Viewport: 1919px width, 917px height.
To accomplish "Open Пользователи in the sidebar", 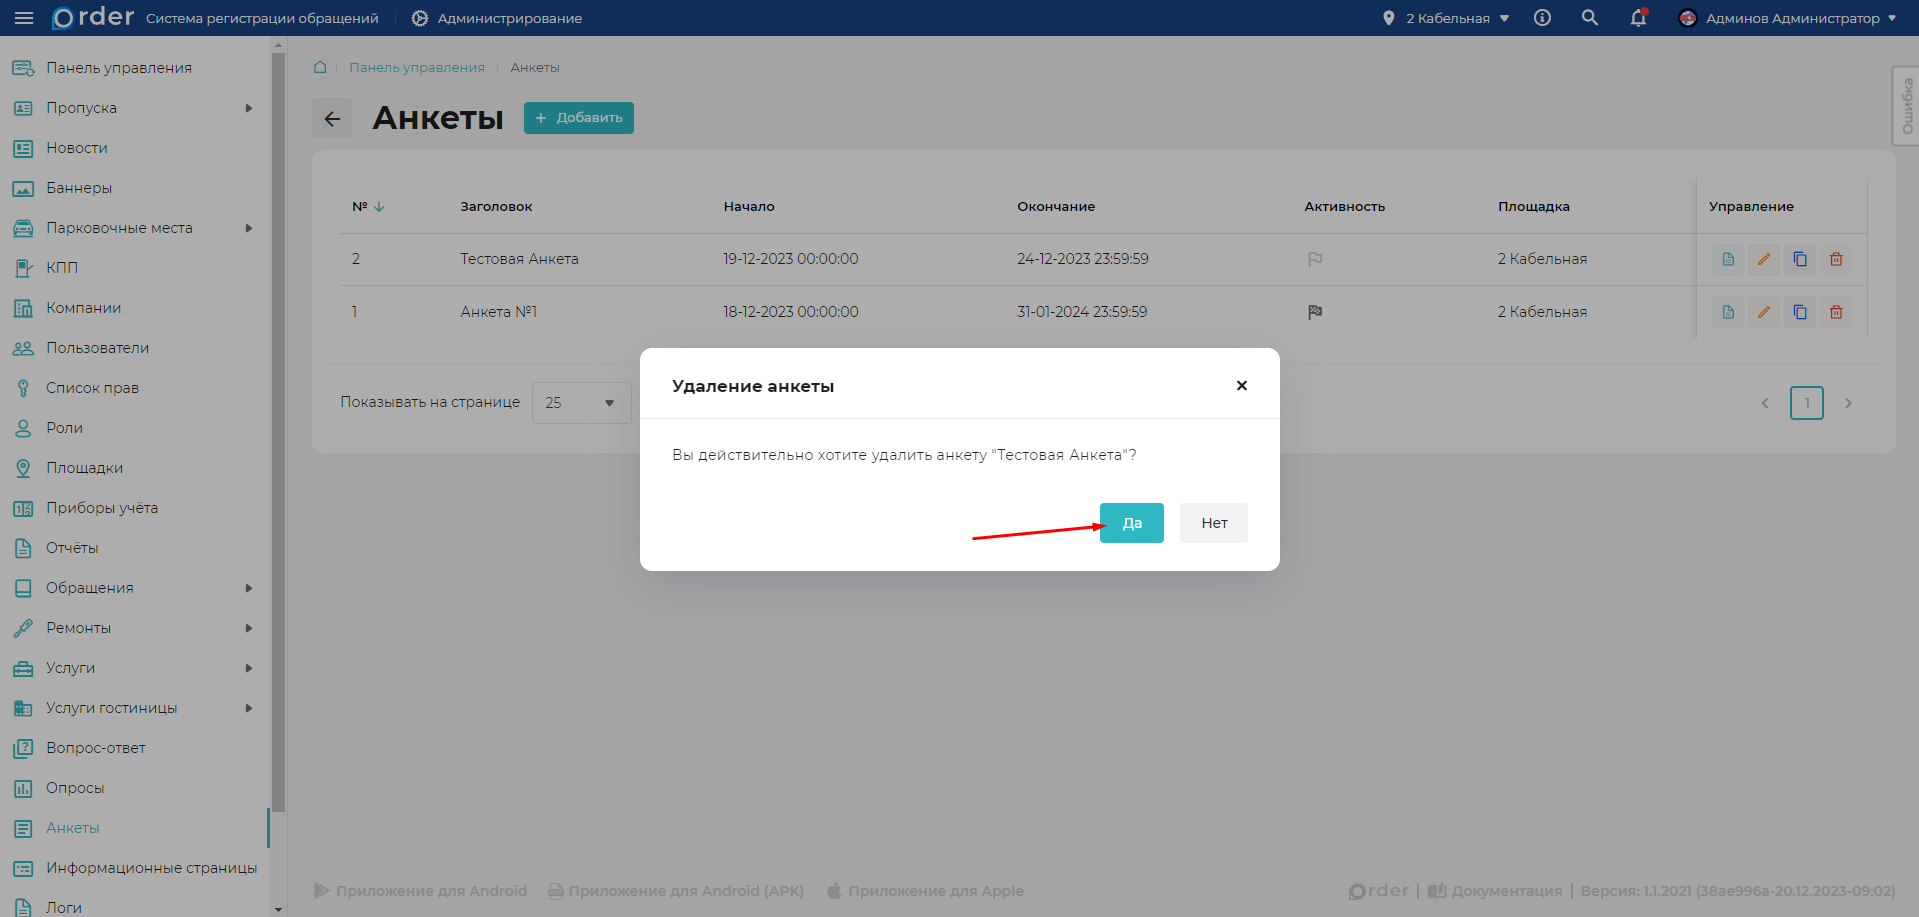I will click(x=97, y=348).
